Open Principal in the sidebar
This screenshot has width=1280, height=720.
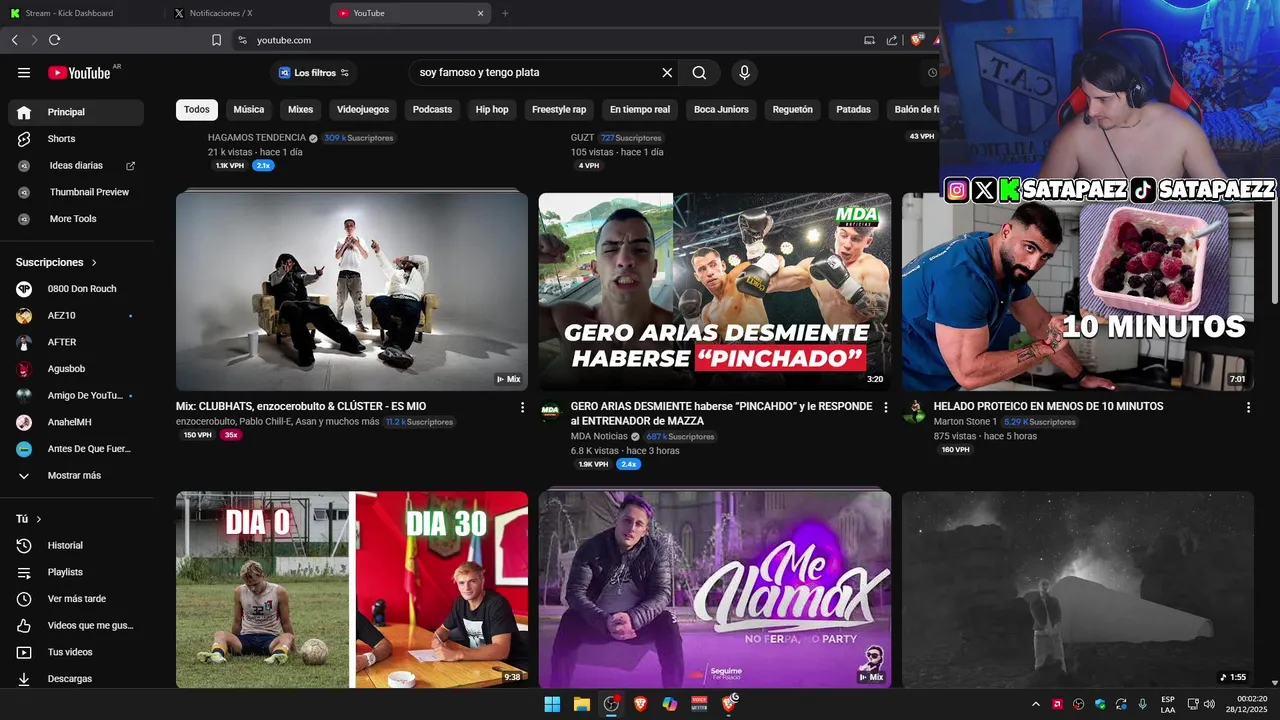pyautogui.click(x=76, y=112)
